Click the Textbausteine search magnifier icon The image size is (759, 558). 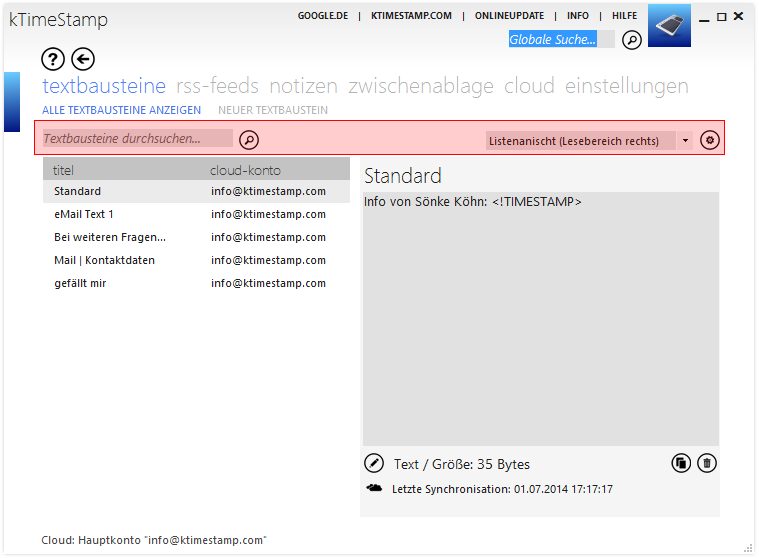click(x=249, y=140)
